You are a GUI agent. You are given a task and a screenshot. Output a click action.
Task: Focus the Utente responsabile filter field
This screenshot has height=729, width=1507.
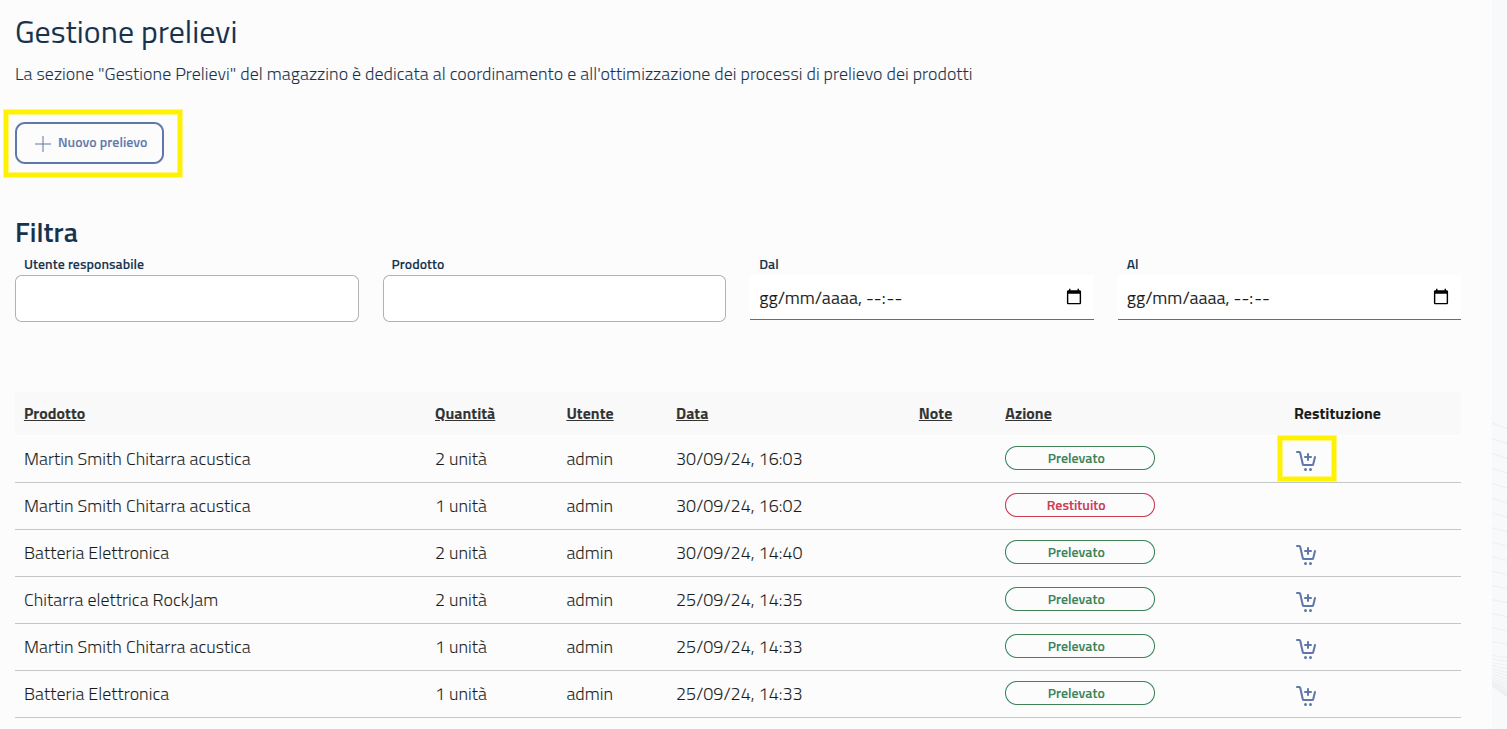tap(187, 298)
